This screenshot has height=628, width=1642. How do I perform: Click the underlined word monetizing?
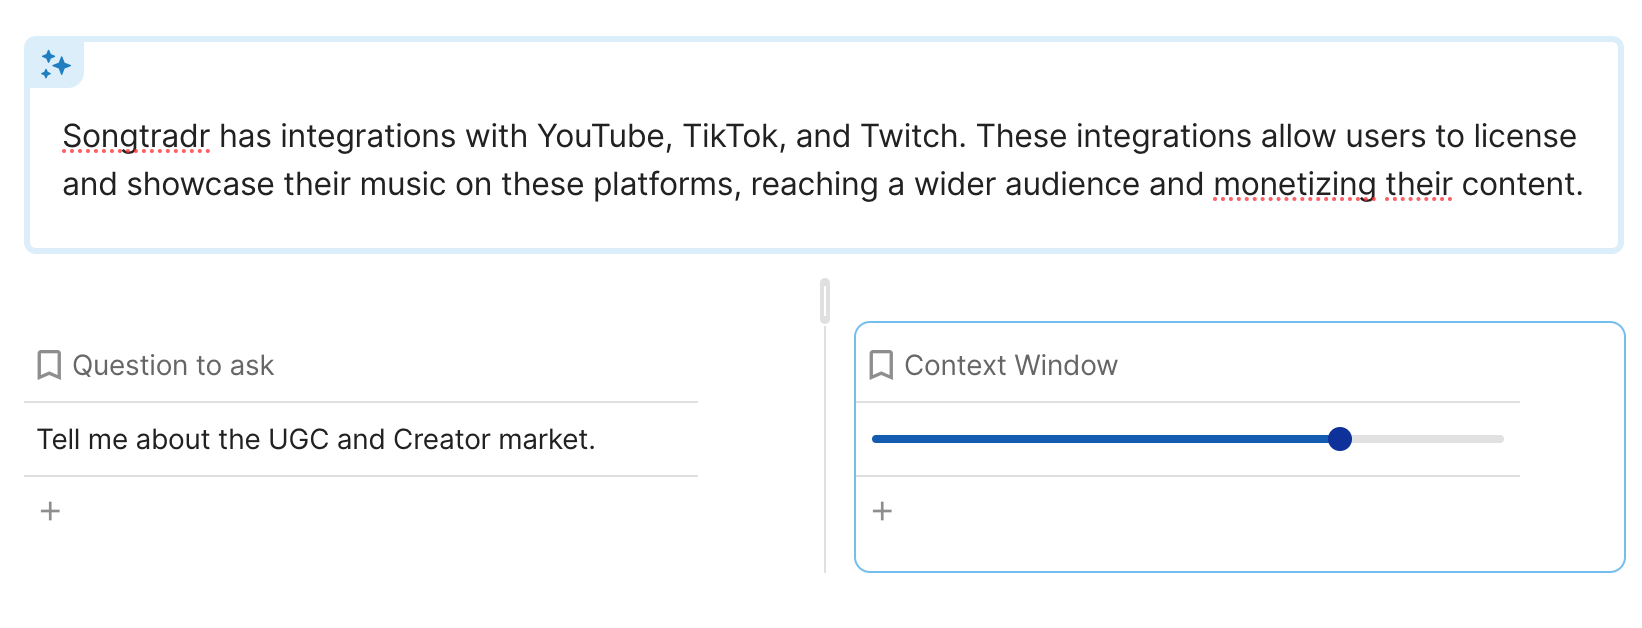coord(1294,184)
